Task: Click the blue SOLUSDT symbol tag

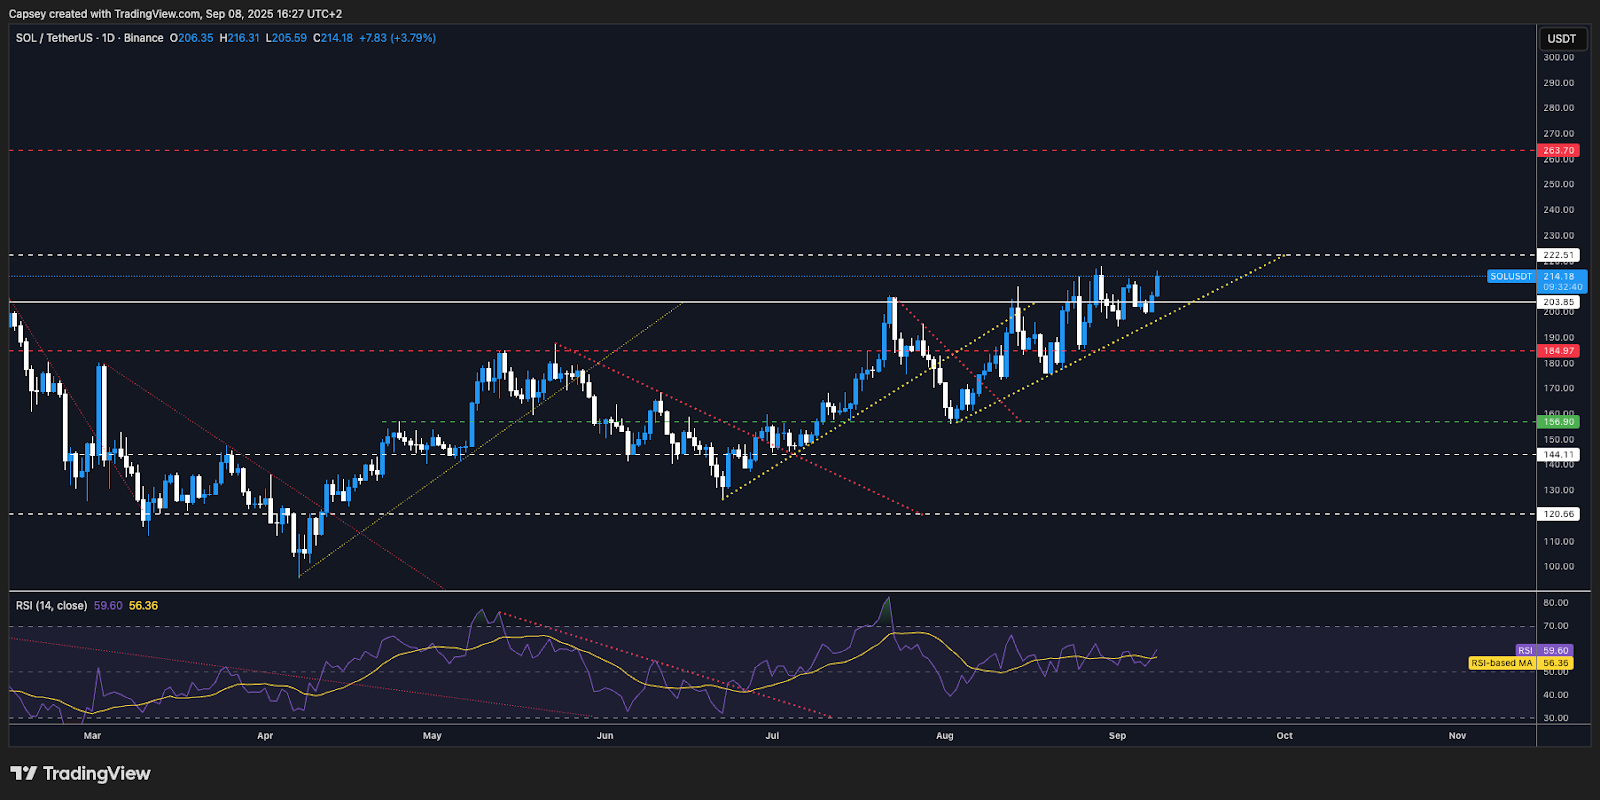Action: click(1510, 276)
